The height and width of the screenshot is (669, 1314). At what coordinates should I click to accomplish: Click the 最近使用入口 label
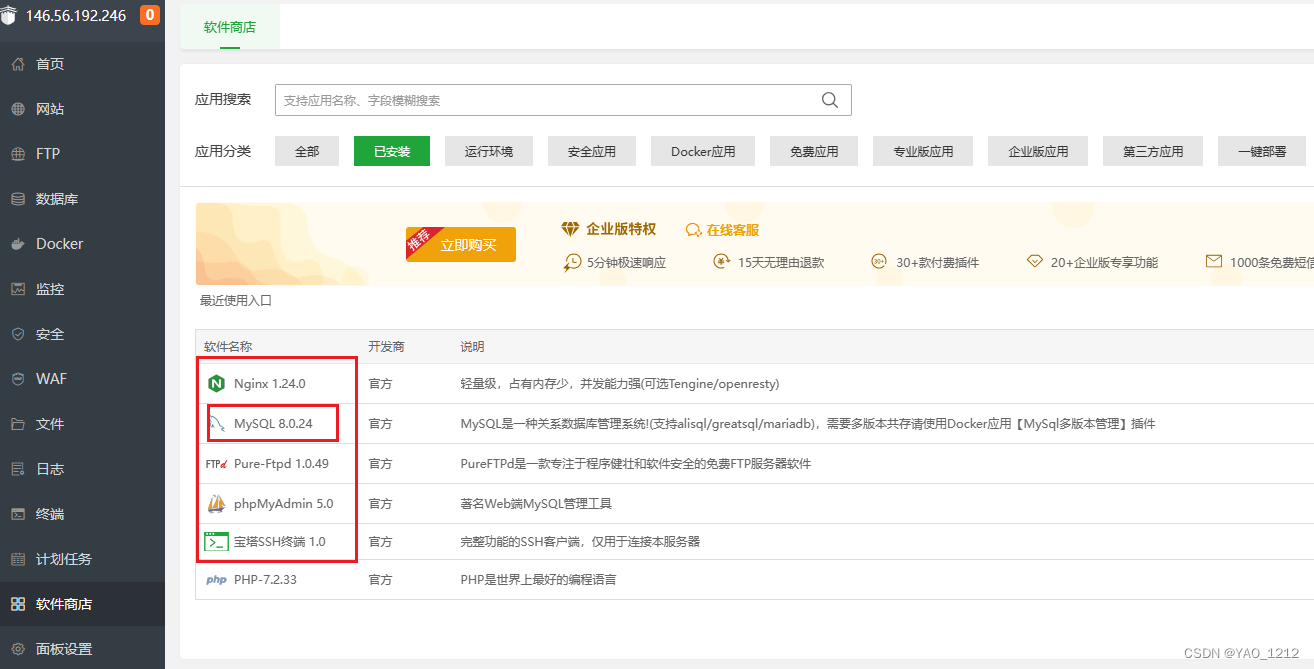coord(236,301)
